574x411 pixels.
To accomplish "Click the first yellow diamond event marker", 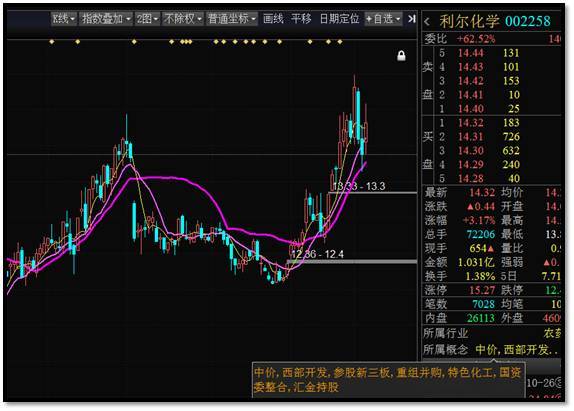I will pos(52,42).
